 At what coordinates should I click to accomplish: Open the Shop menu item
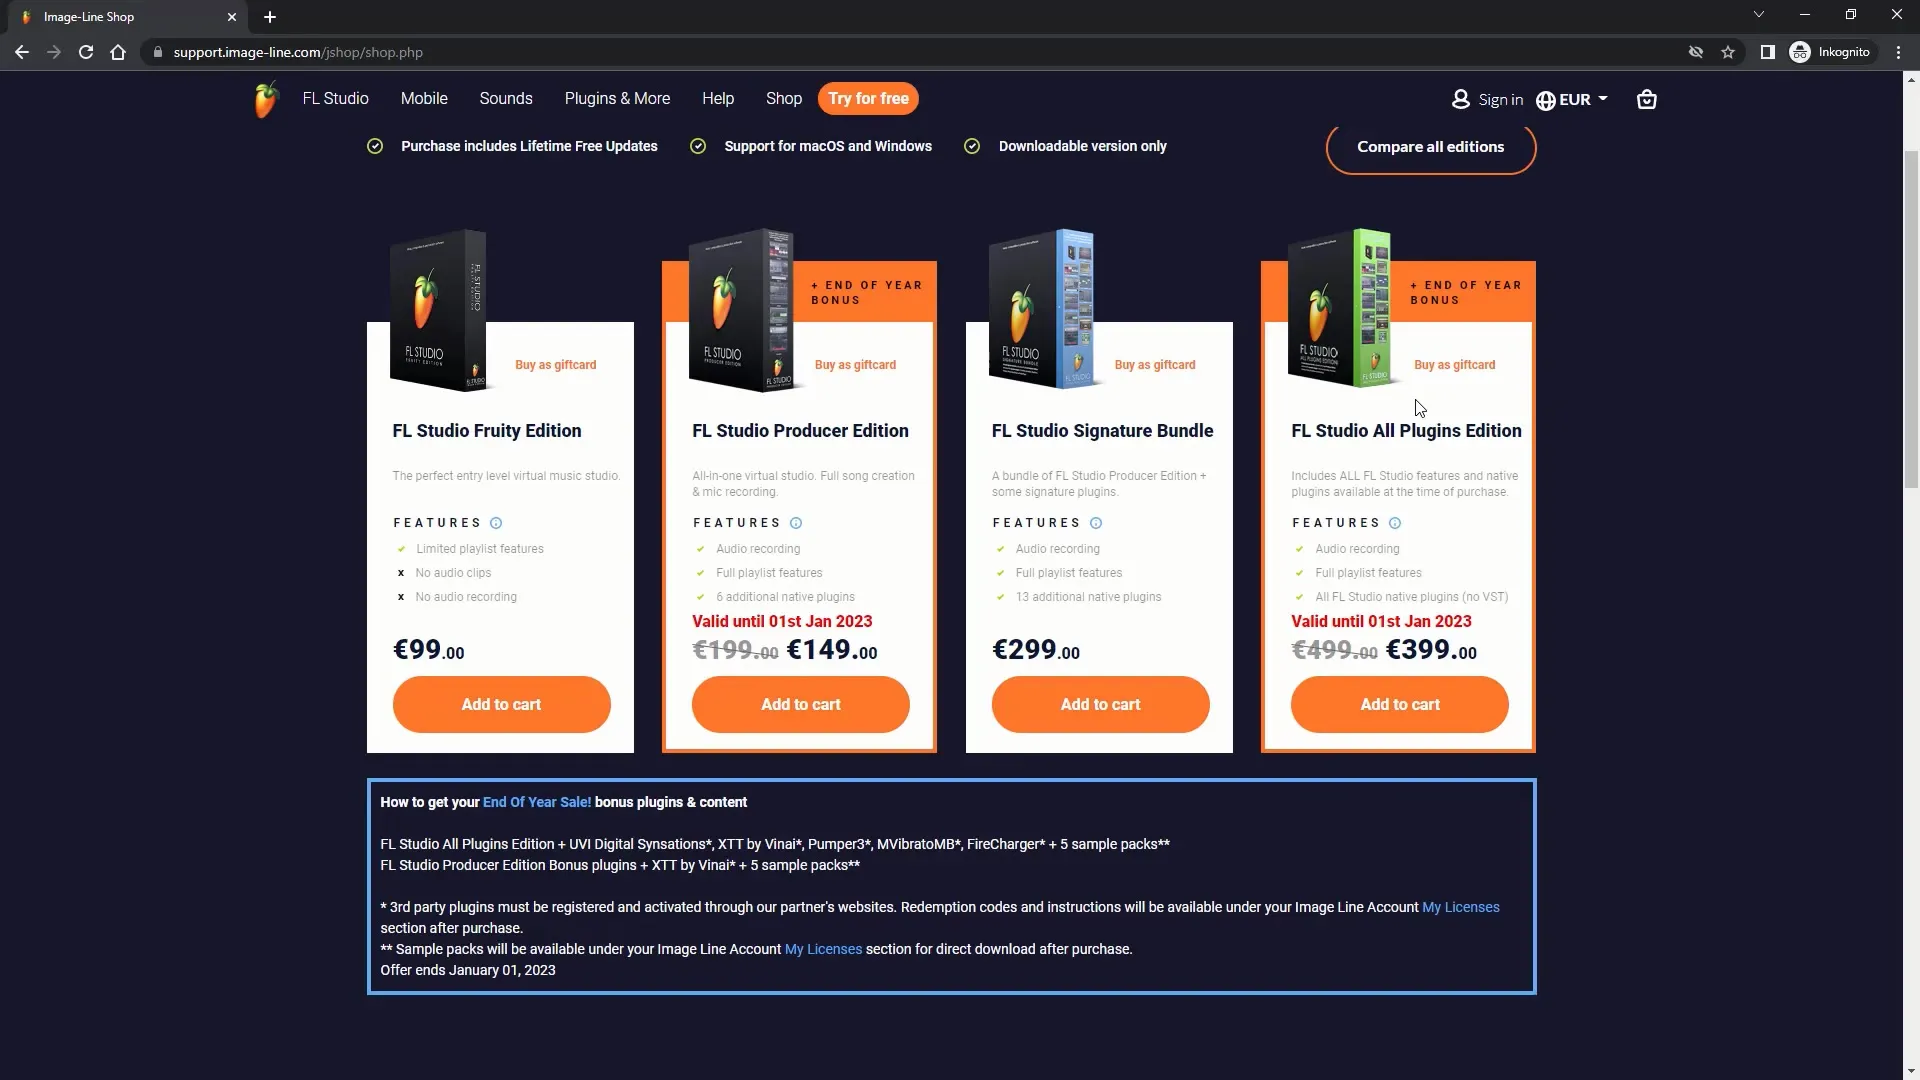pos(784,98)
